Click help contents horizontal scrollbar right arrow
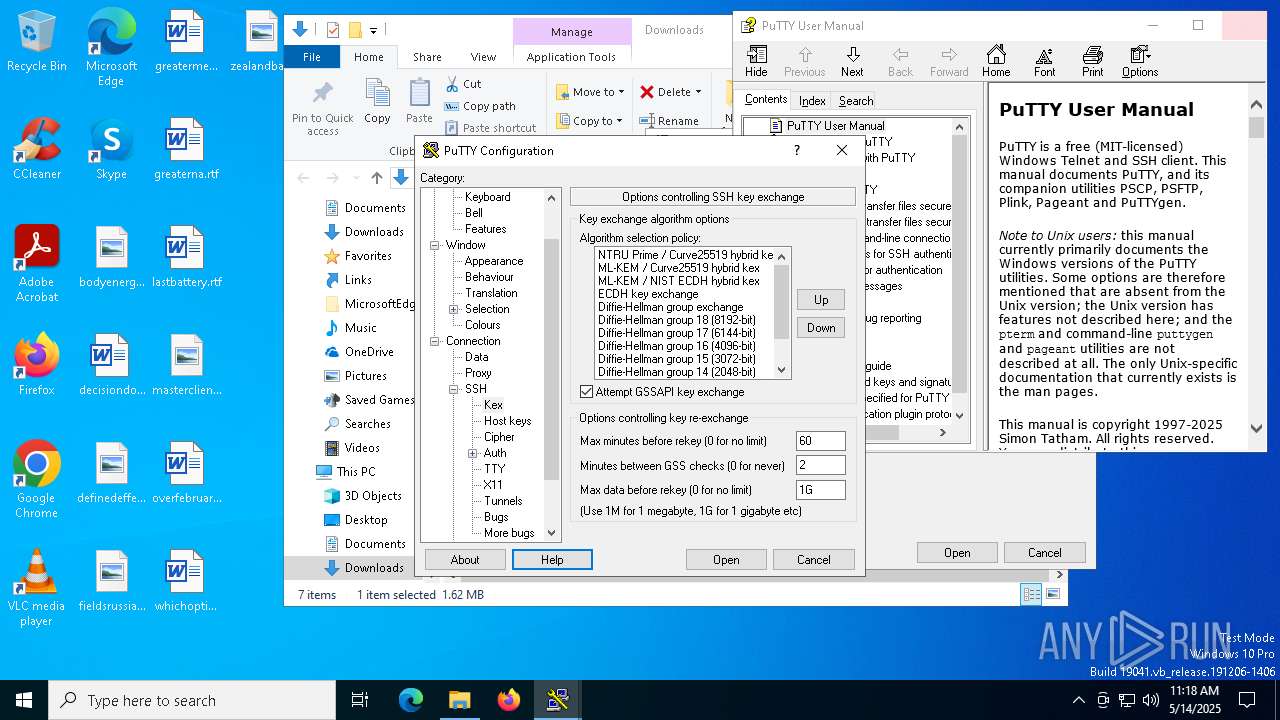The height and width of the screenshot is (720, 1280). click(942, 433)
